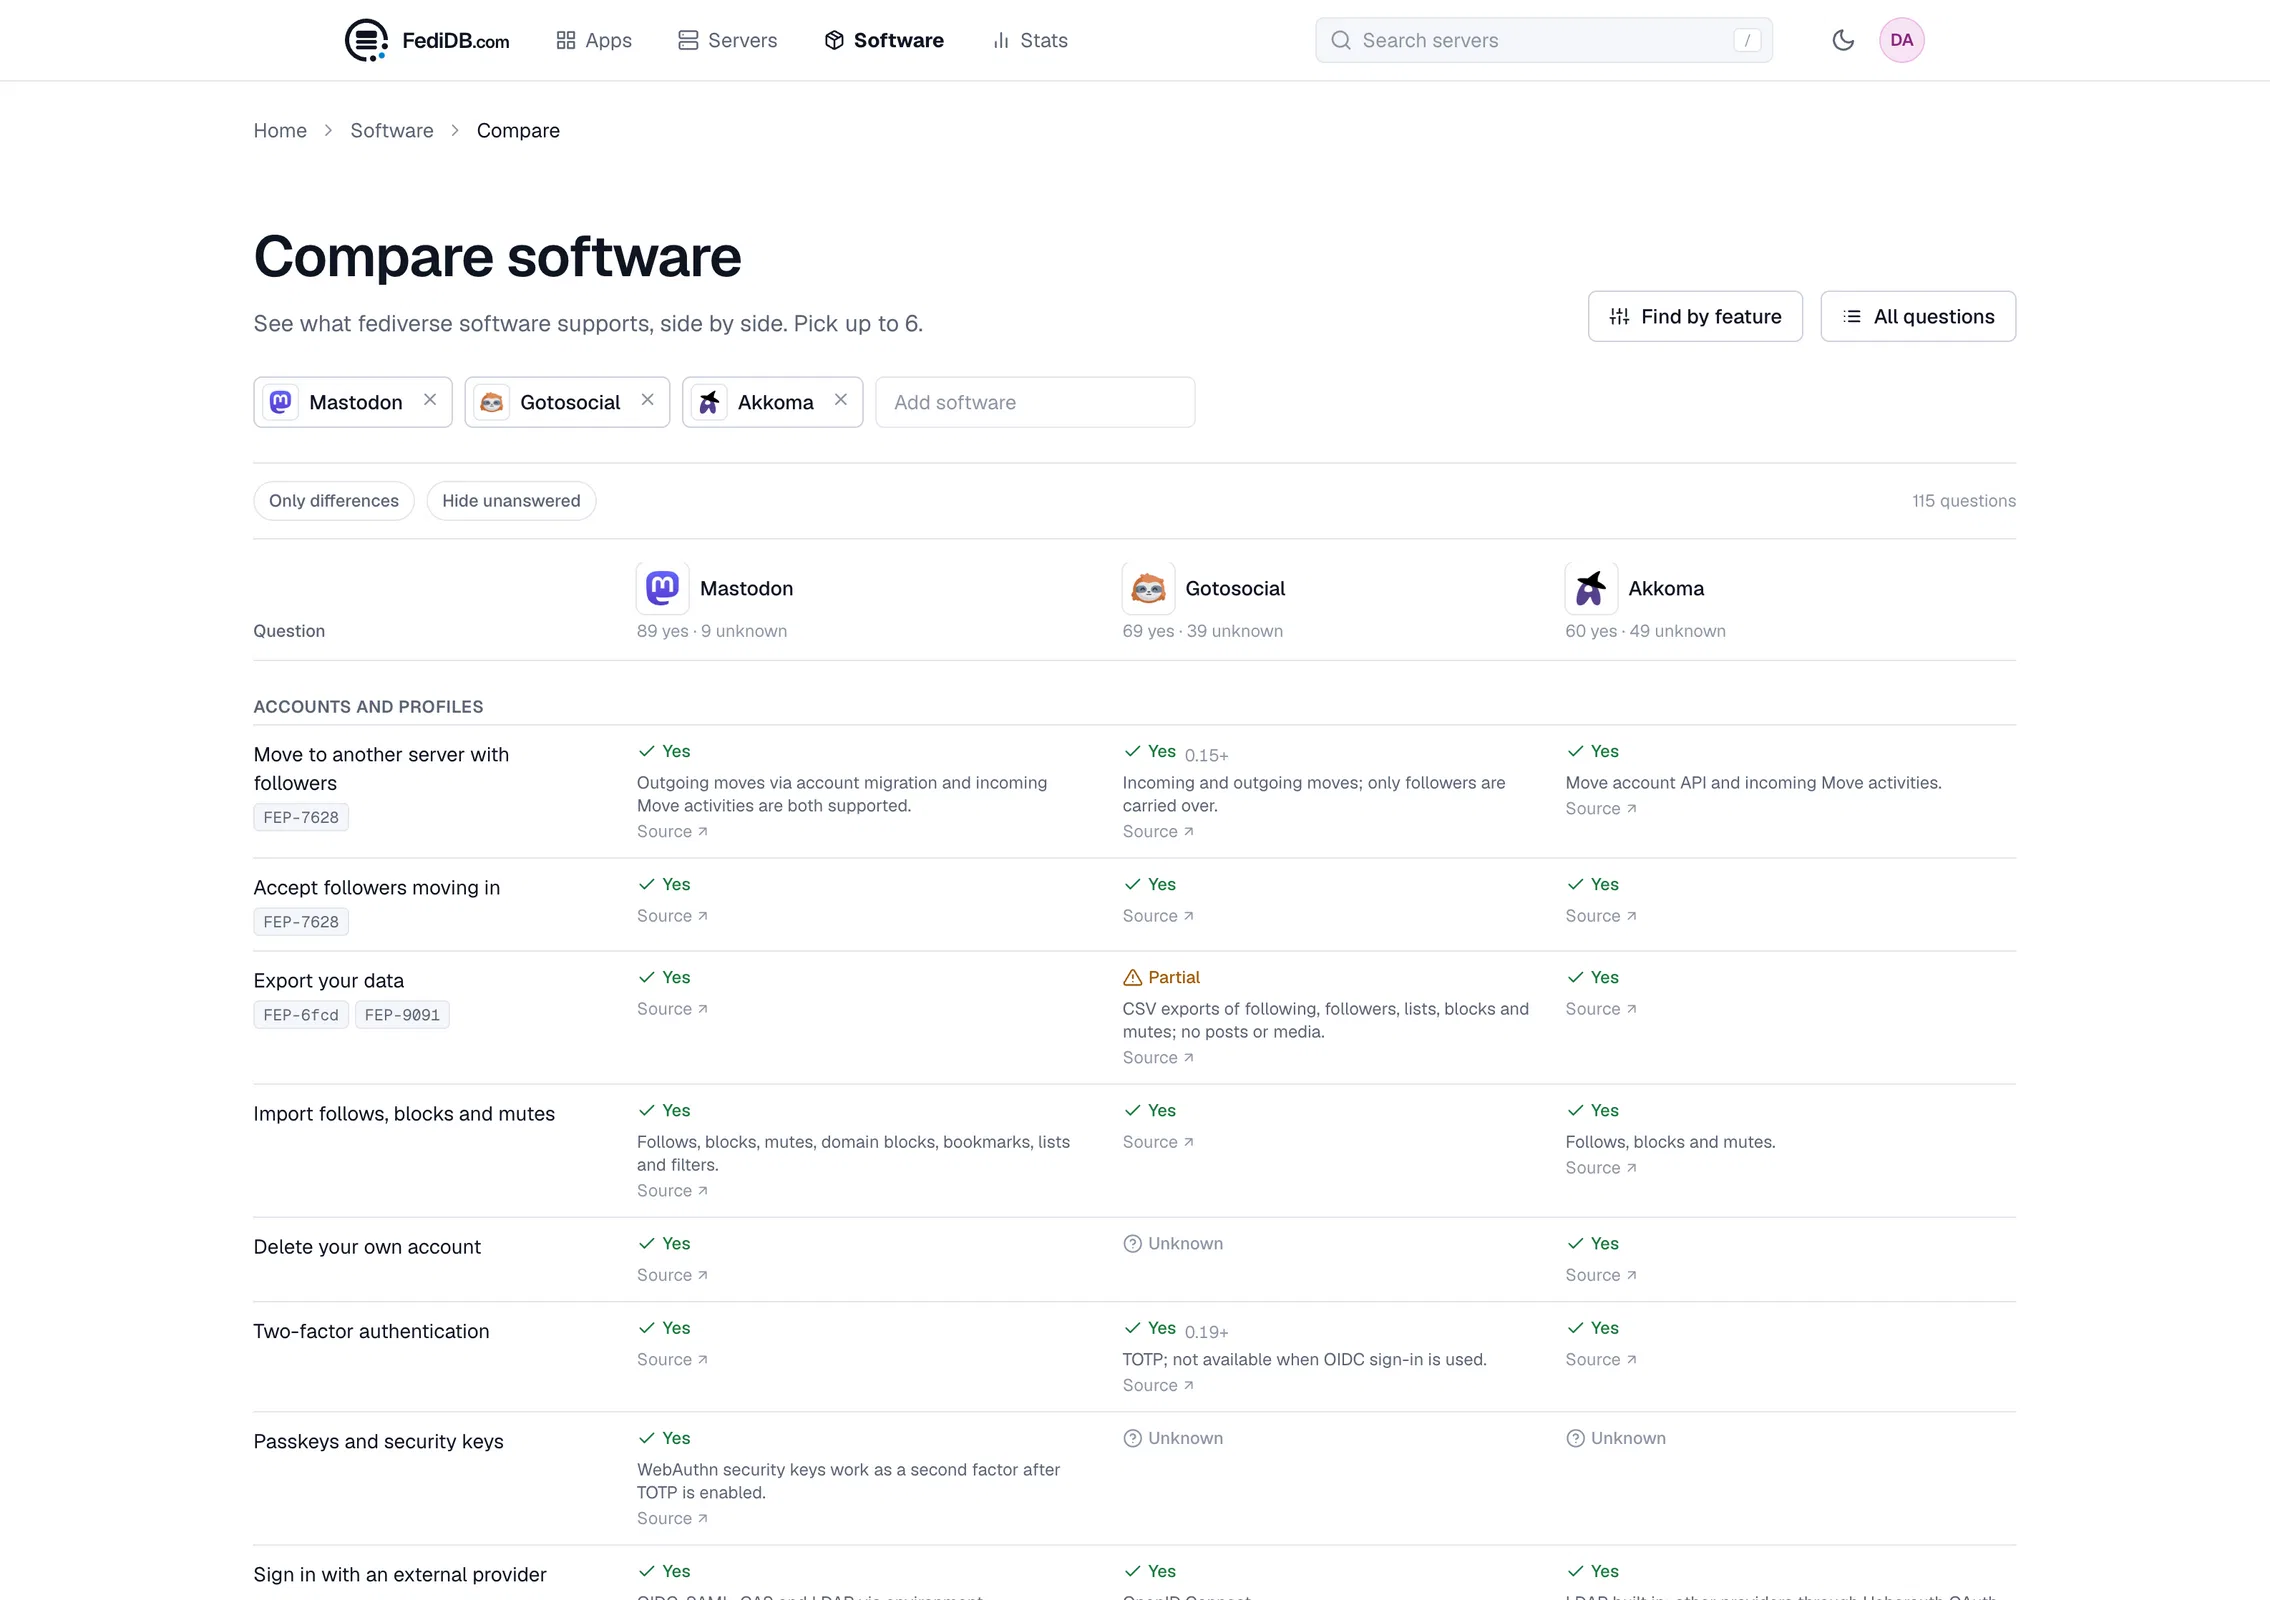The height and width of the screenshot is (1600, 2270).
Task: Open Mastodon Source for Delete your own account
Action: (x=672, y=1274)
